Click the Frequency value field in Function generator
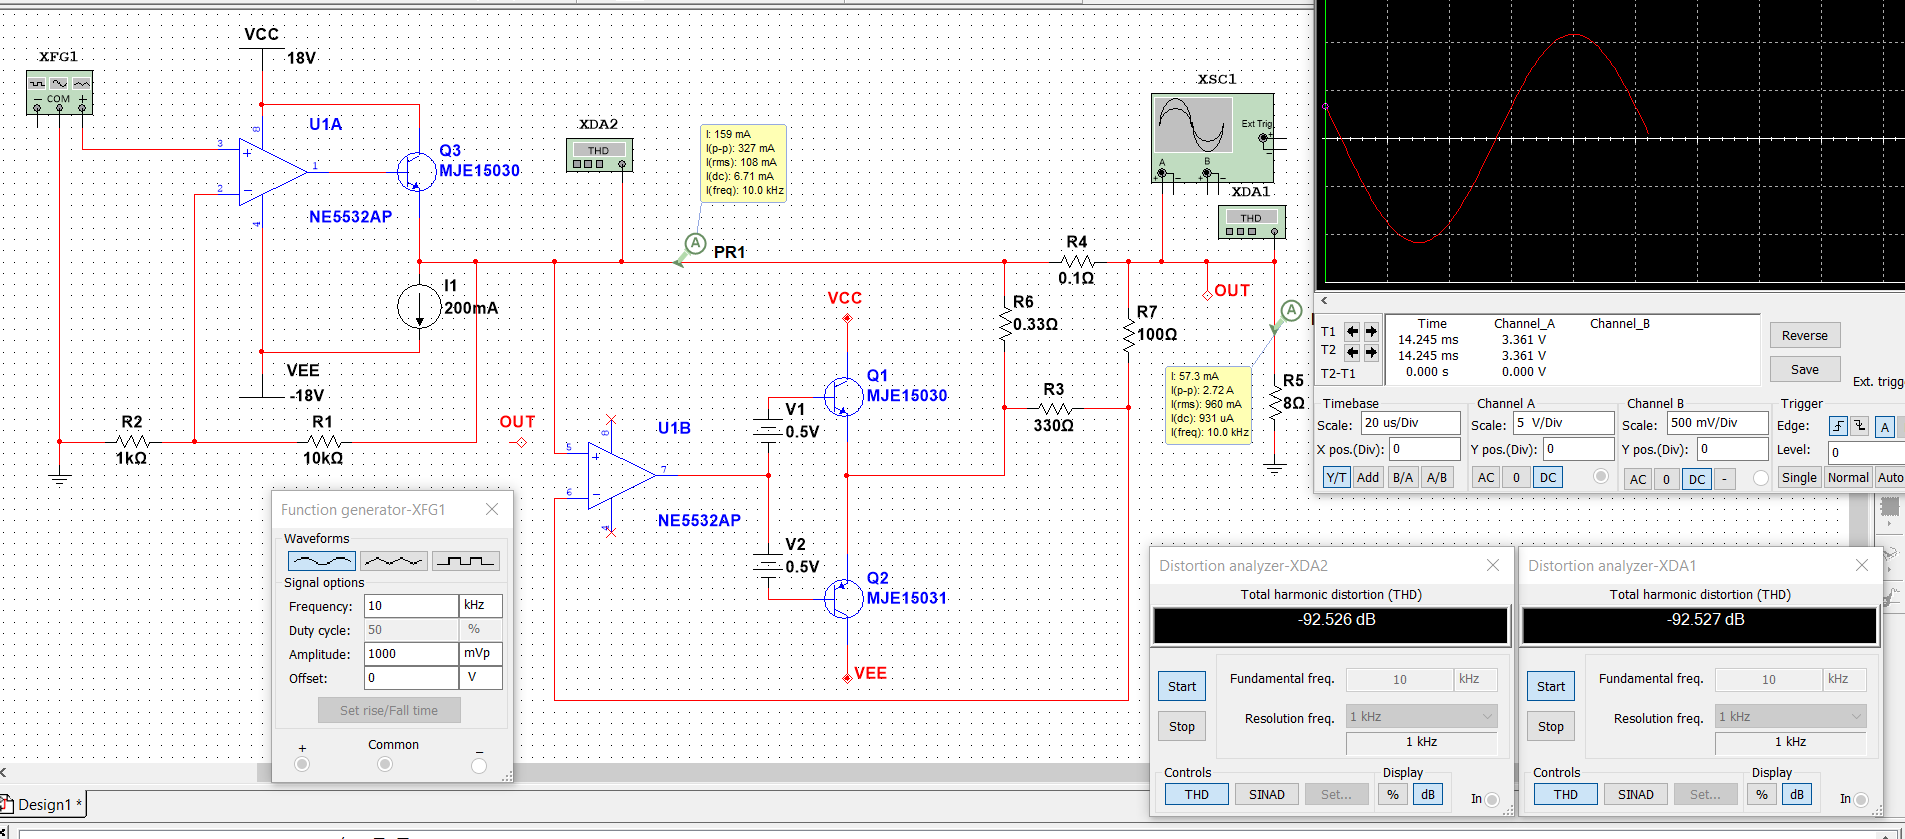 coord(411,606)
